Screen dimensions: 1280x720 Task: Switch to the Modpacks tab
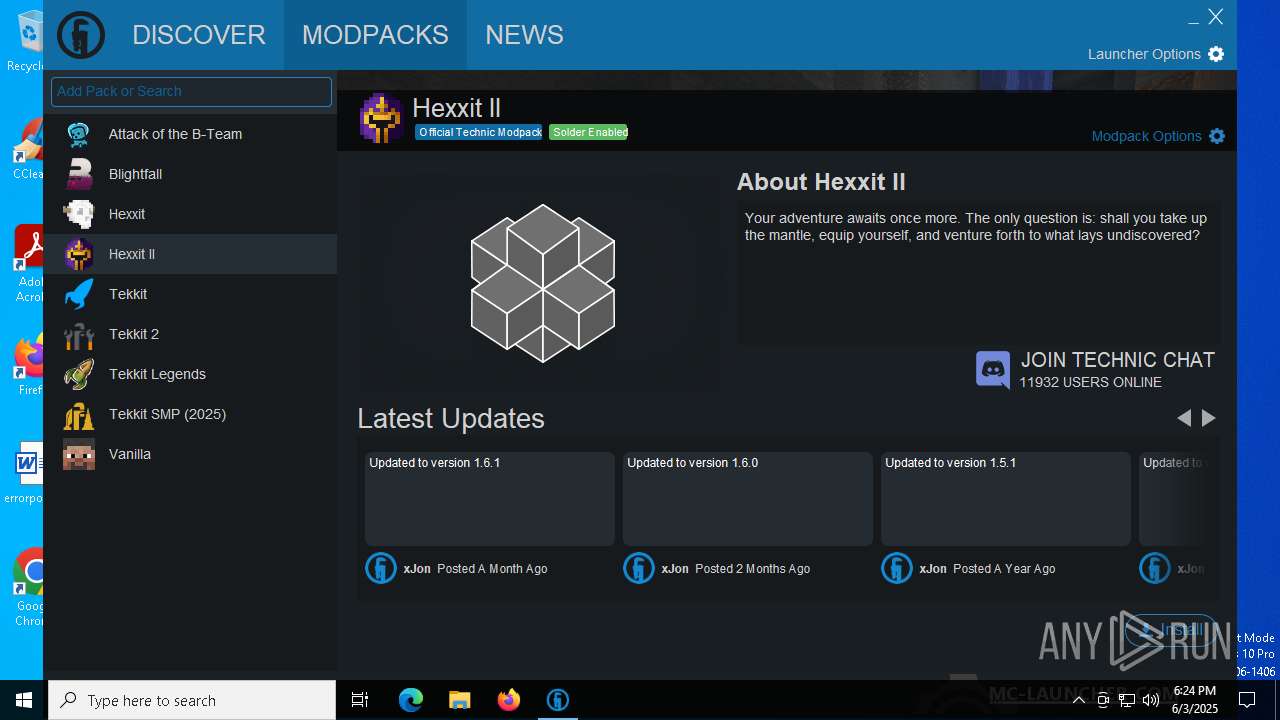coord(375,35)
